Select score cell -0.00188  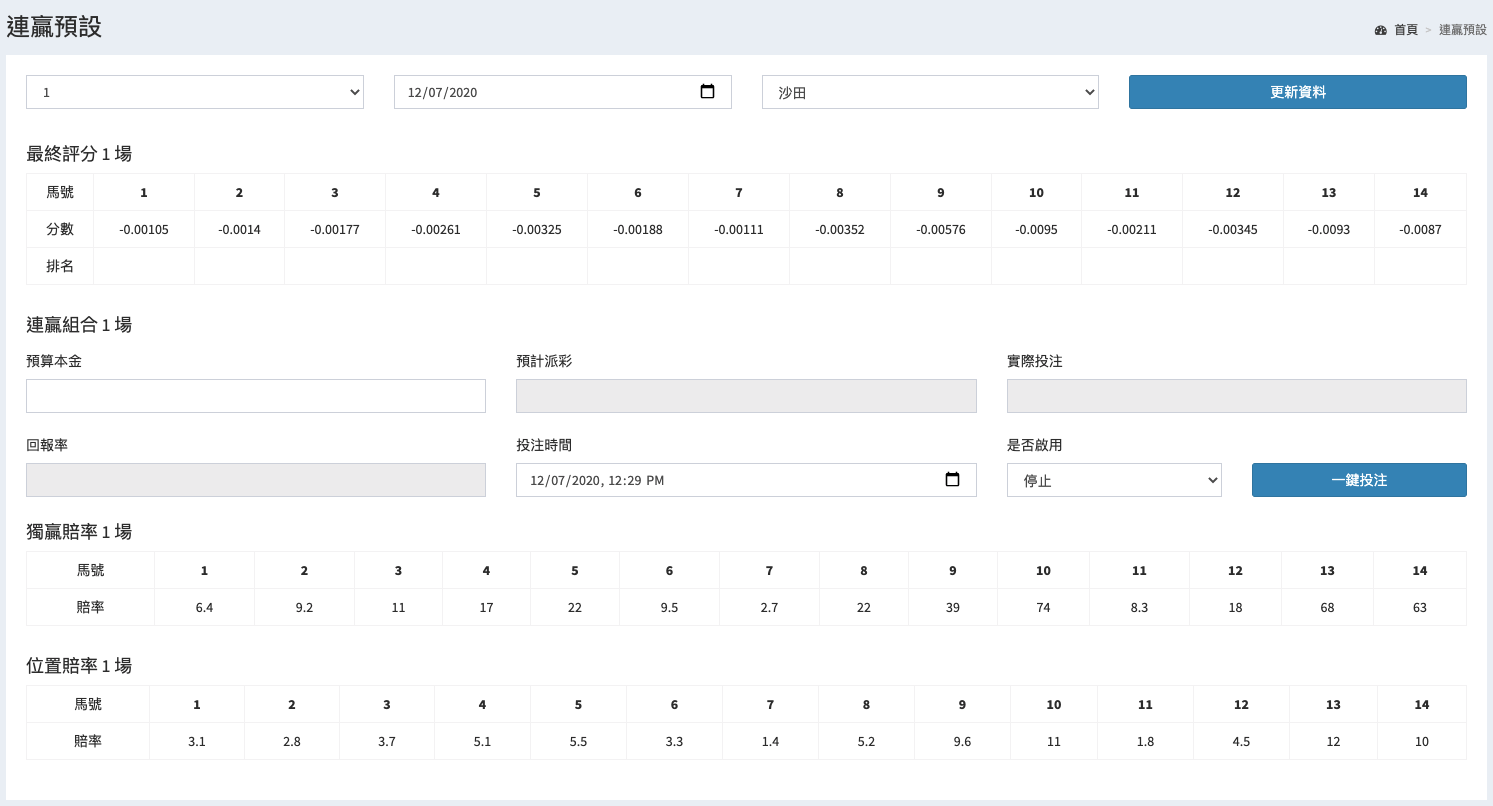tap(638, 229)
